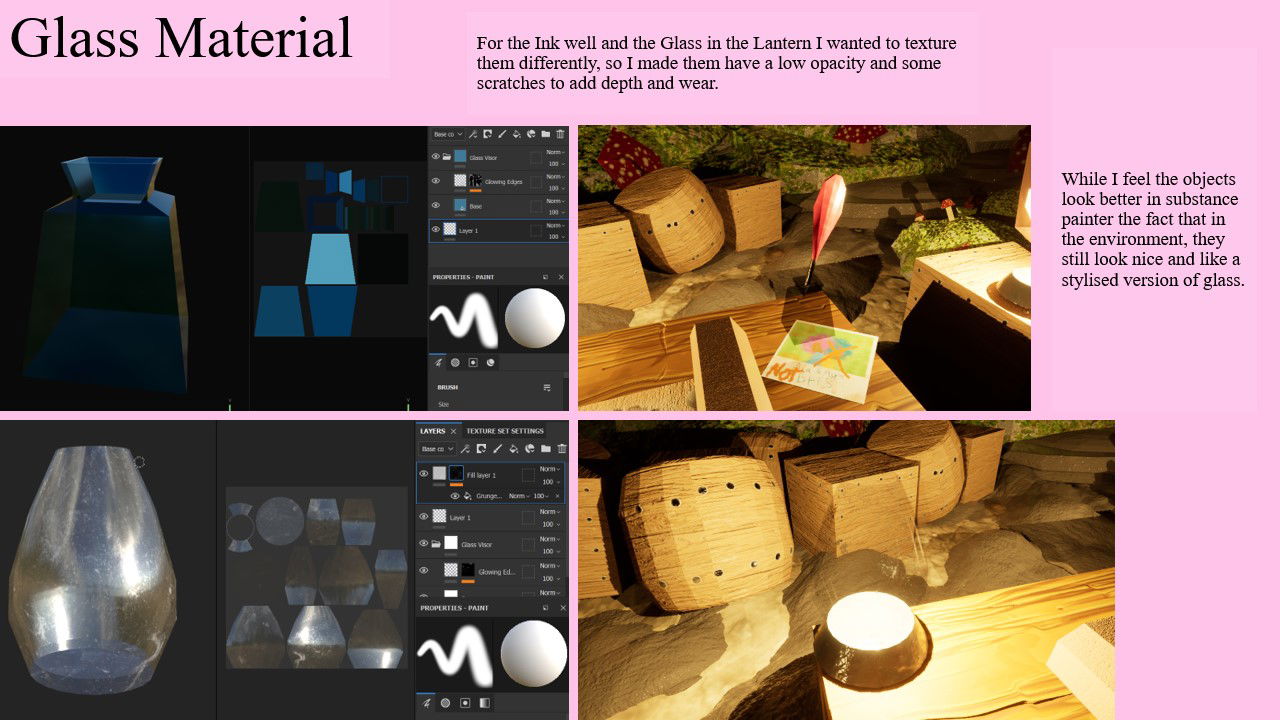This screenshot has height=720, width=1280.
Task: Select the alpha circle icon in lower Properties panel
Action: tap(445, 703)
